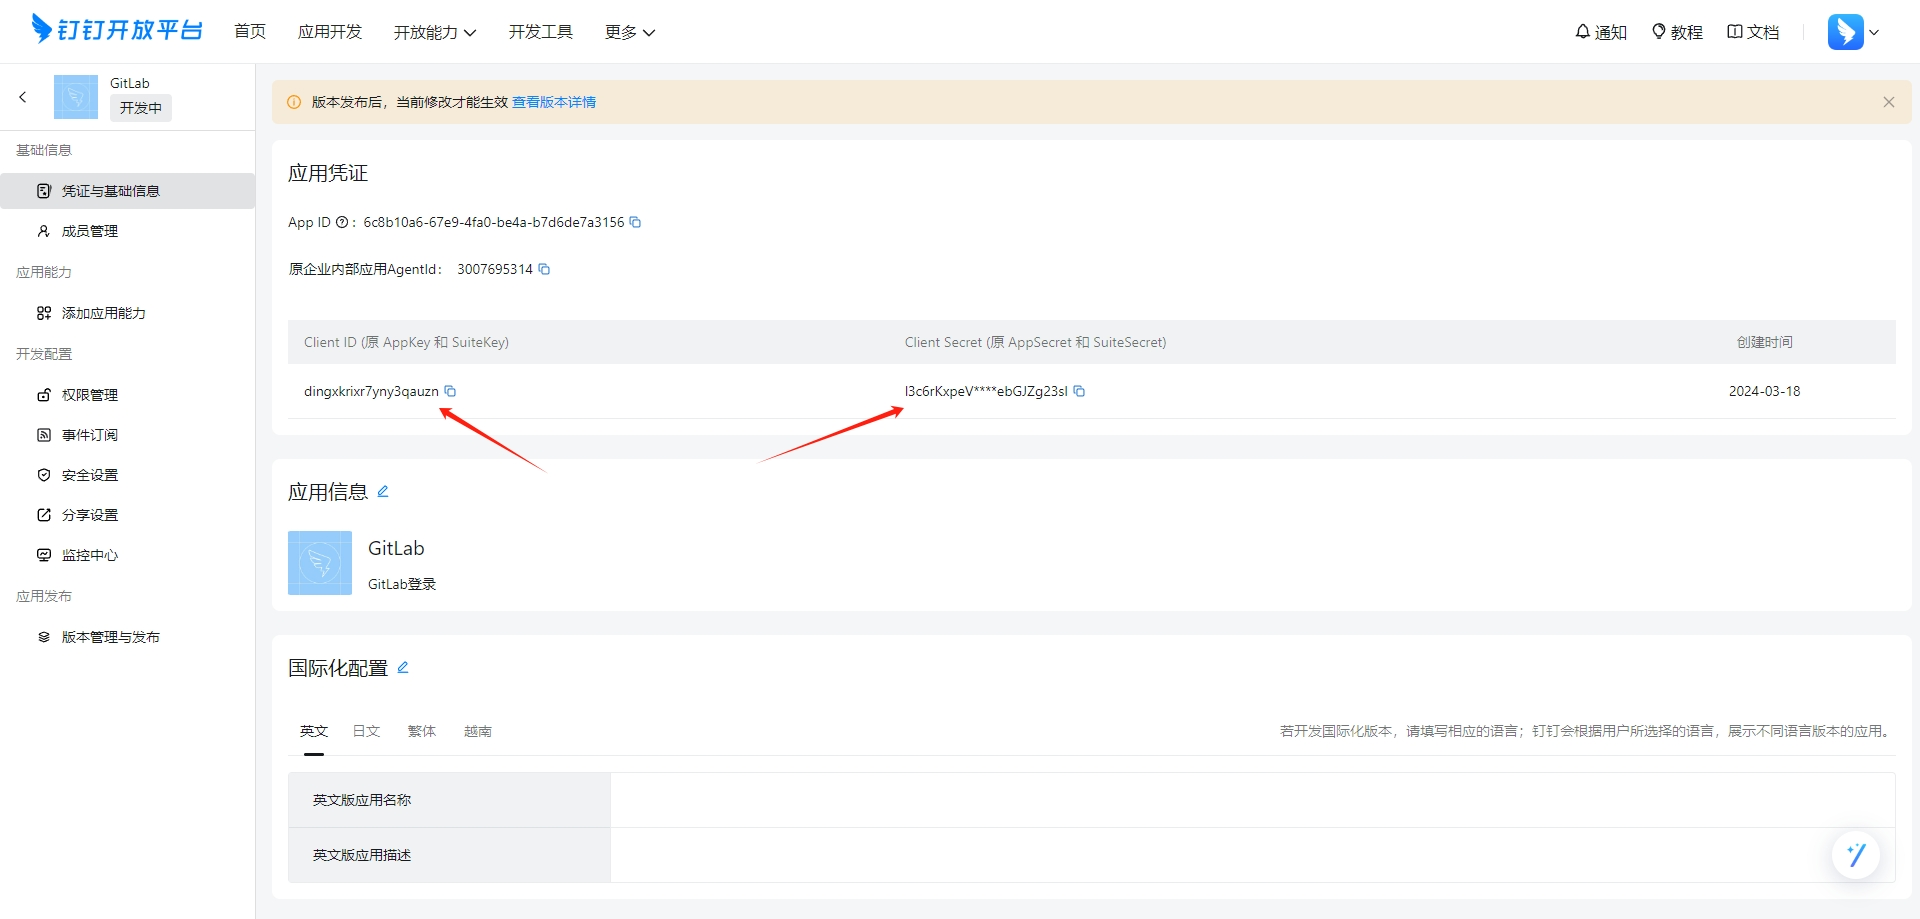Click the creation date 2024-03-18
Screen dimensions: 1920x919
(1765, 391)
